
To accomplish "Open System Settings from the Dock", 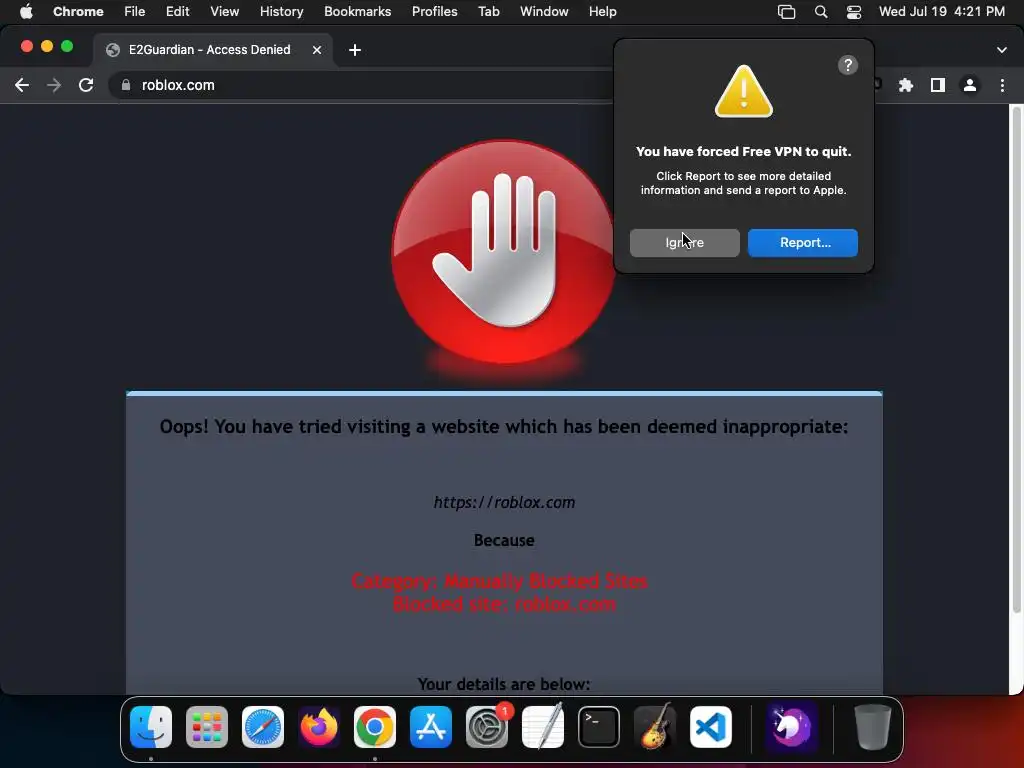I will (487, 727).
